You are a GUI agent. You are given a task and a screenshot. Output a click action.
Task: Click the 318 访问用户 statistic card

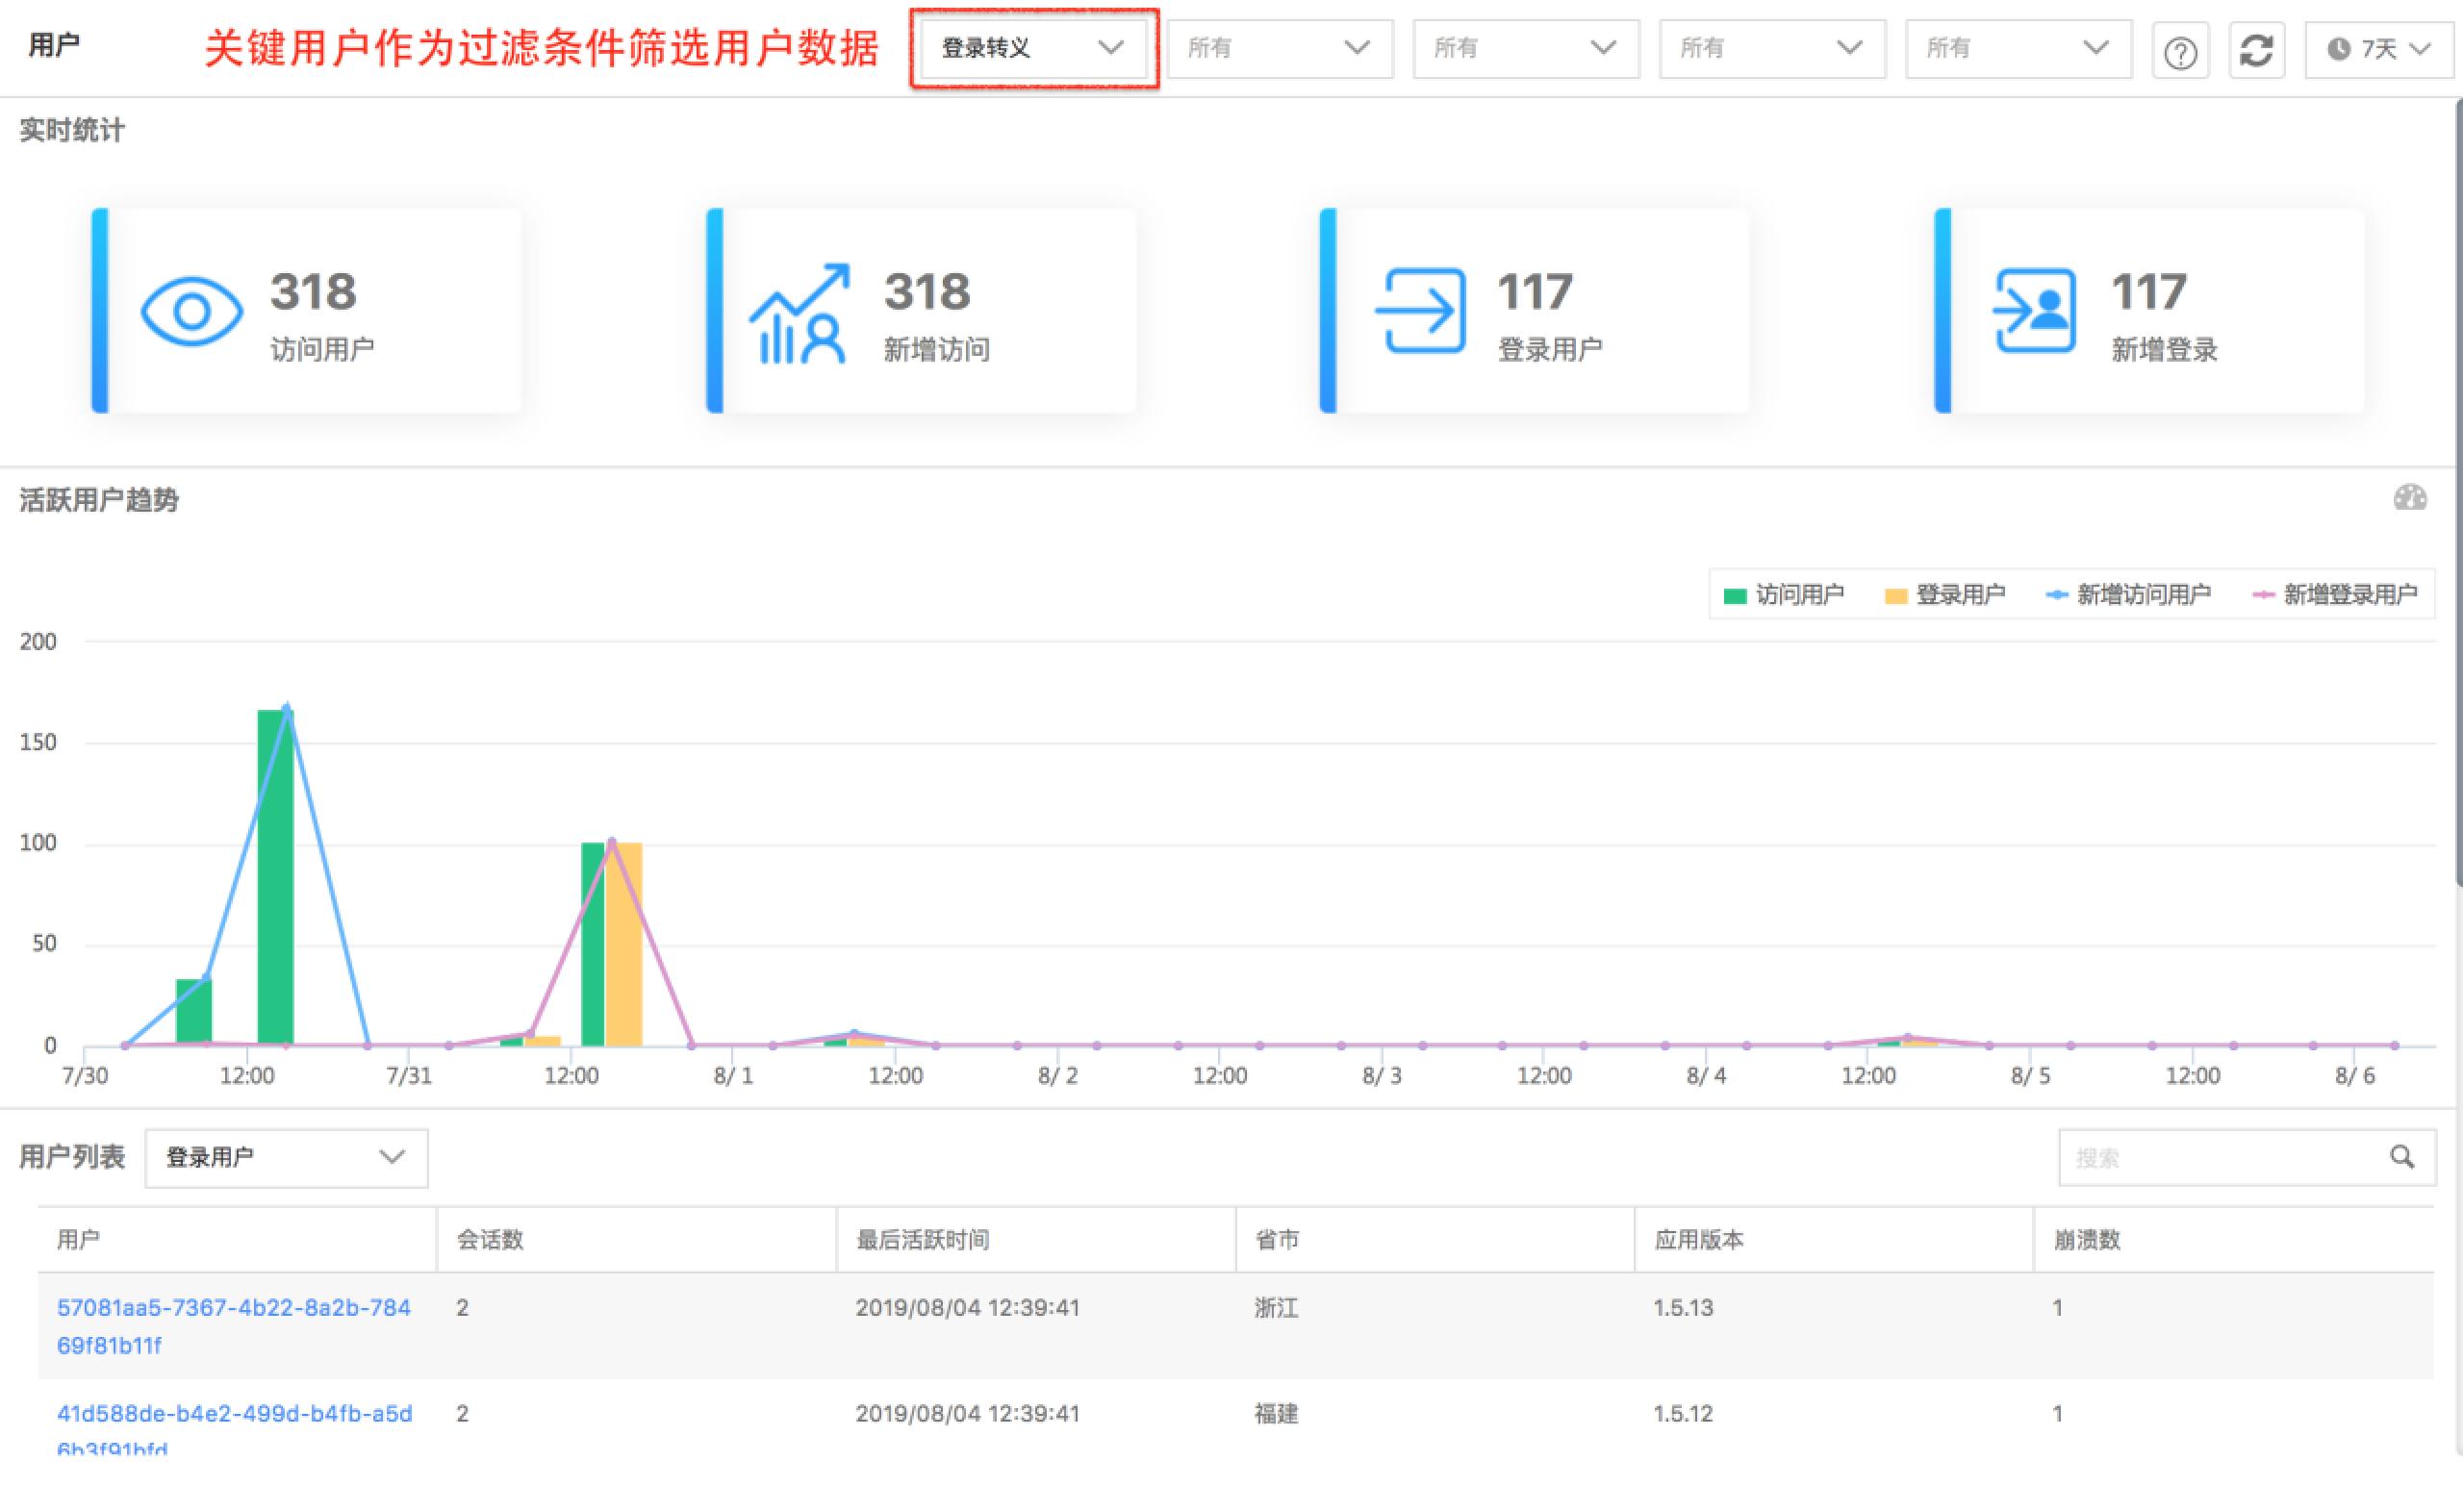tap(307, 310)
